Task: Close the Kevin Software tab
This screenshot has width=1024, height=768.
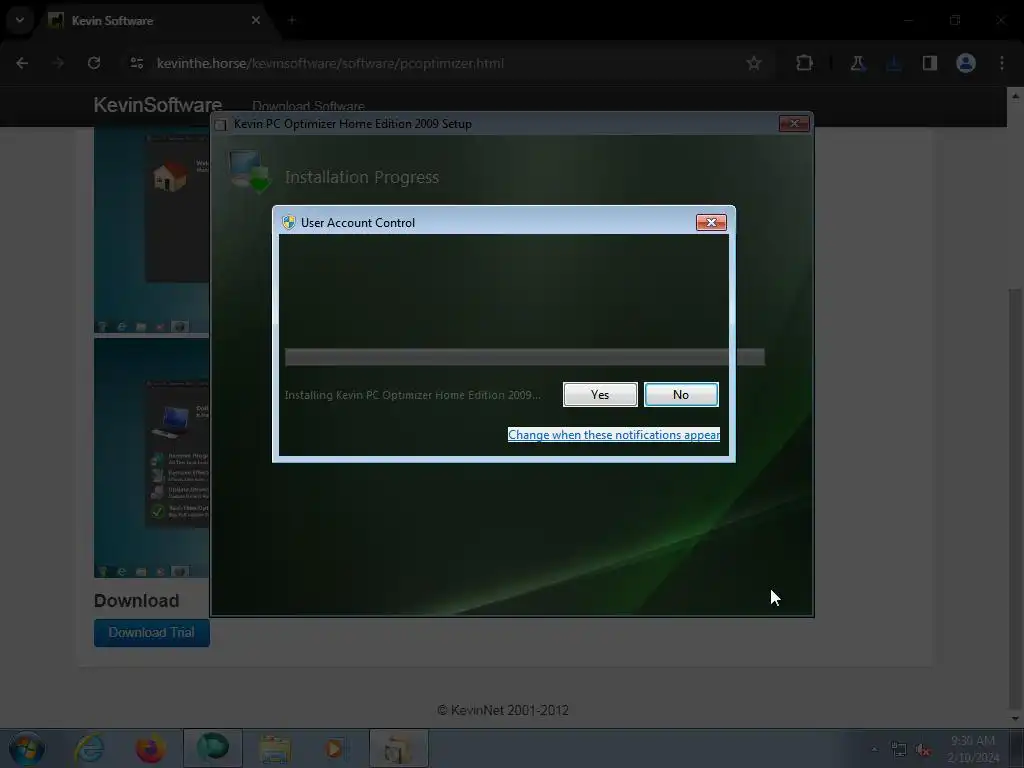Action: point(256,20)
